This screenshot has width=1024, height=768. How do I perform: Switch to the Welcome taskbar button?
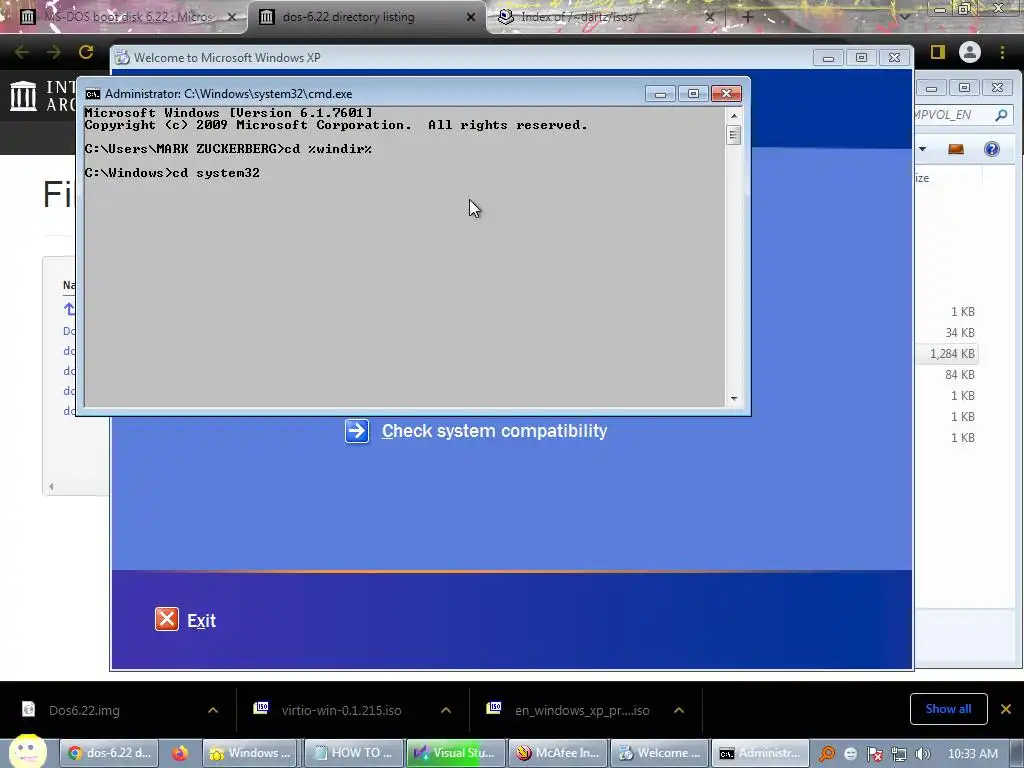pyautogui.click(x=660, y=753)
